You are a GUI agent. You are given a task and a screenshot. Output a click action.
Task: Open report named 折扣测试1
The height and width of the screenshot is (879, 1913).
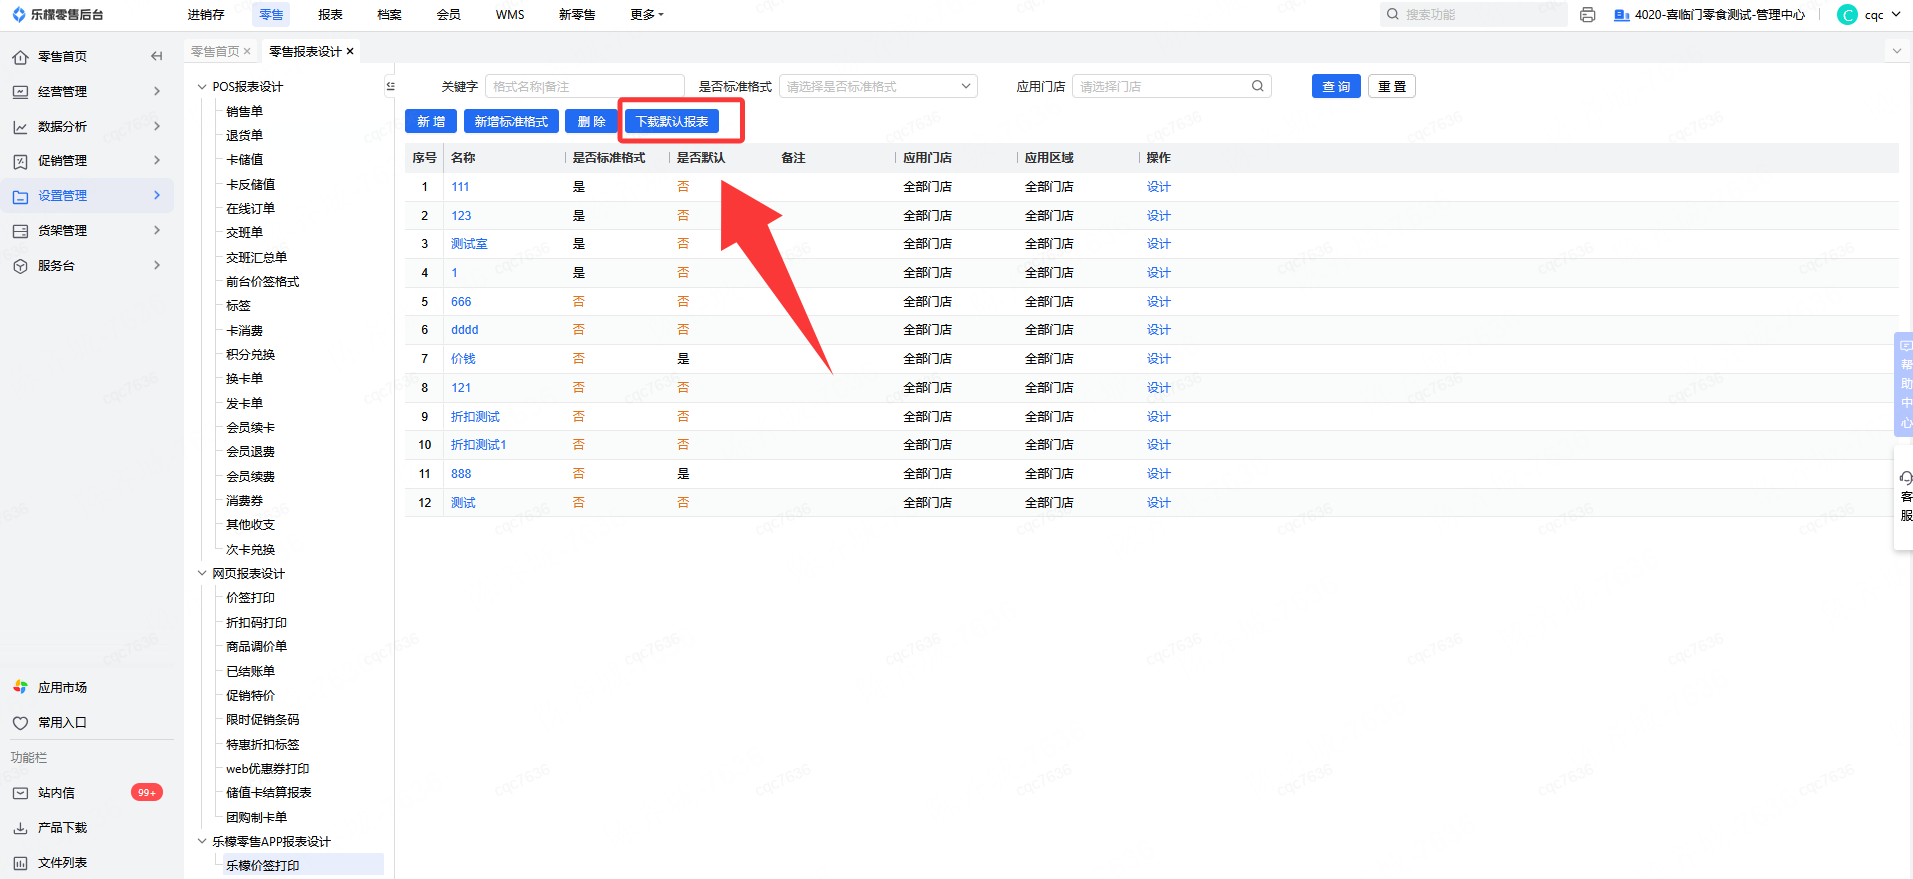click(479, 445)
